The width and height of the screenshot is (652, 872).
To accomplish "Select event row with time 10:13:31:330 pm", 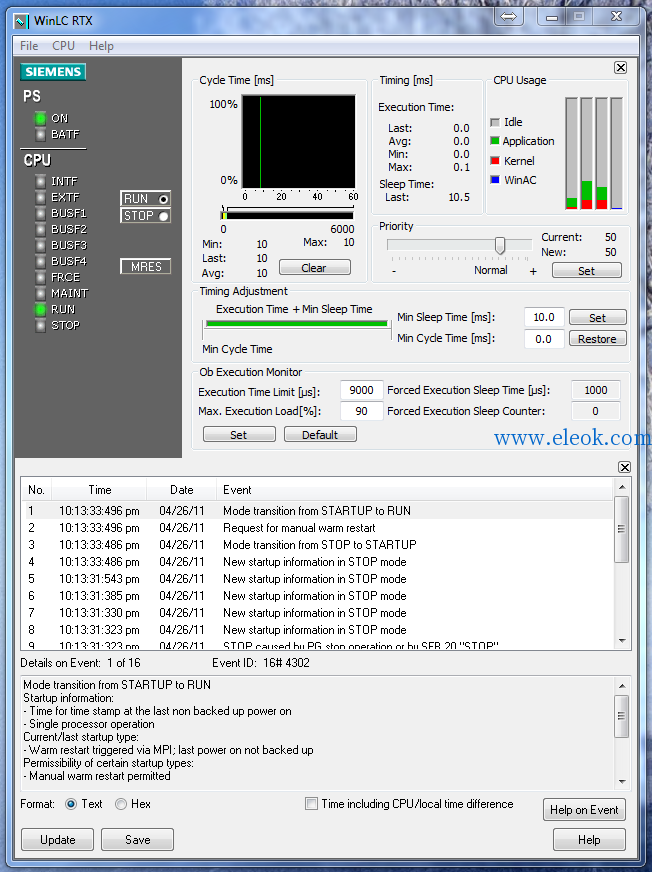I will pos(318,613).
